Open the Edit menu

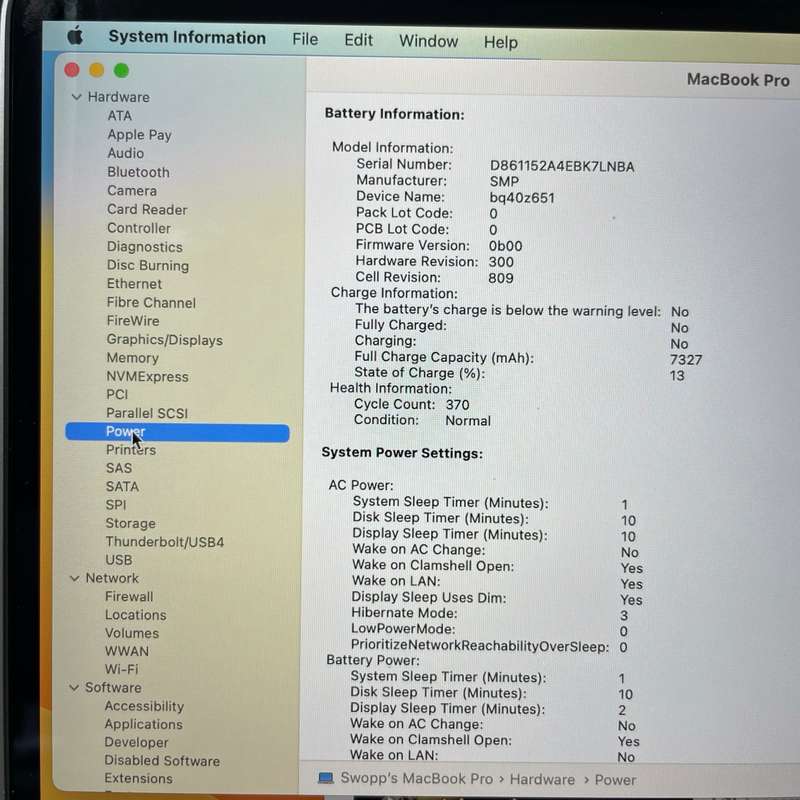pyautogui.click(x=358, y=40)
